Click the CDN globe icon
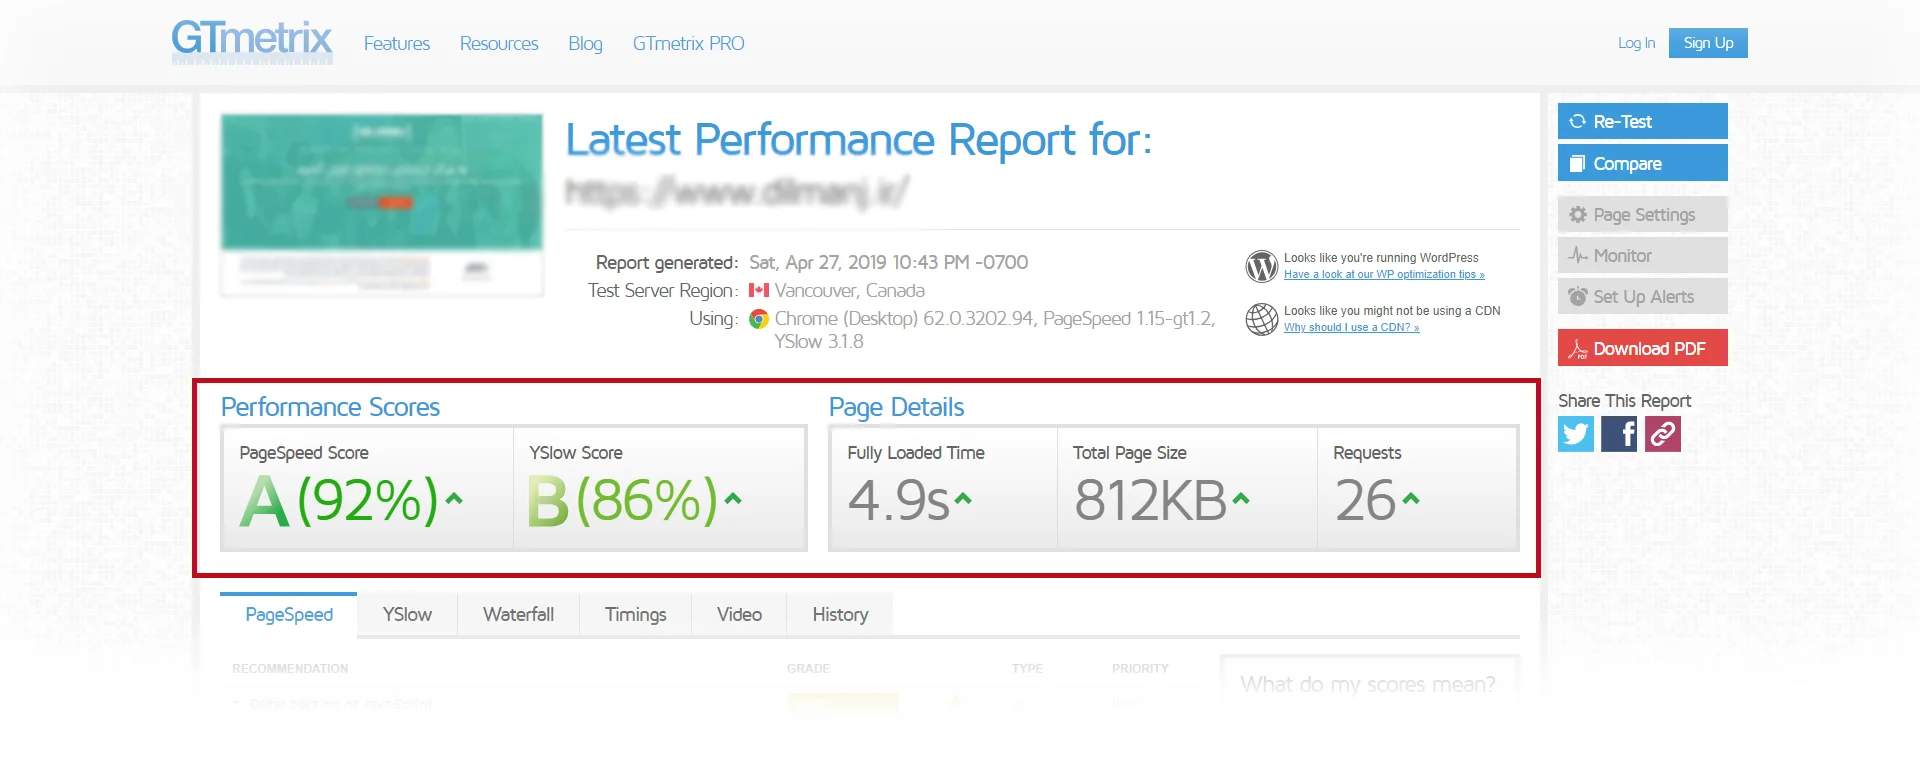 pyautogui.click(x=1261, y=319)
